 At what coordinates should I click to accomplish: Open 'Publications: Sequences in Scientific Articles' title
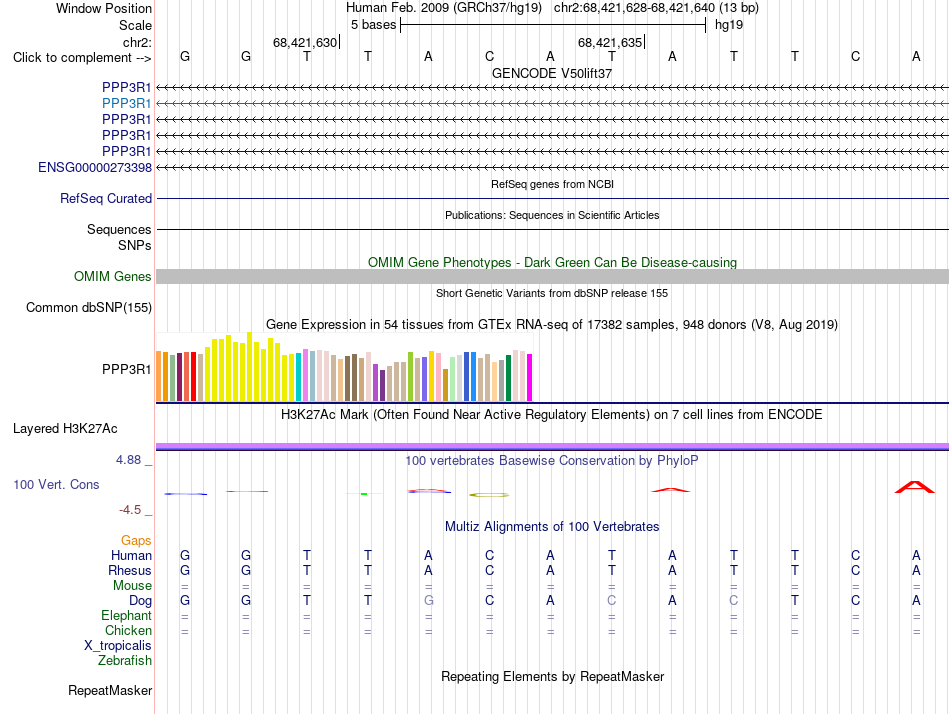[x=552, y=215]
